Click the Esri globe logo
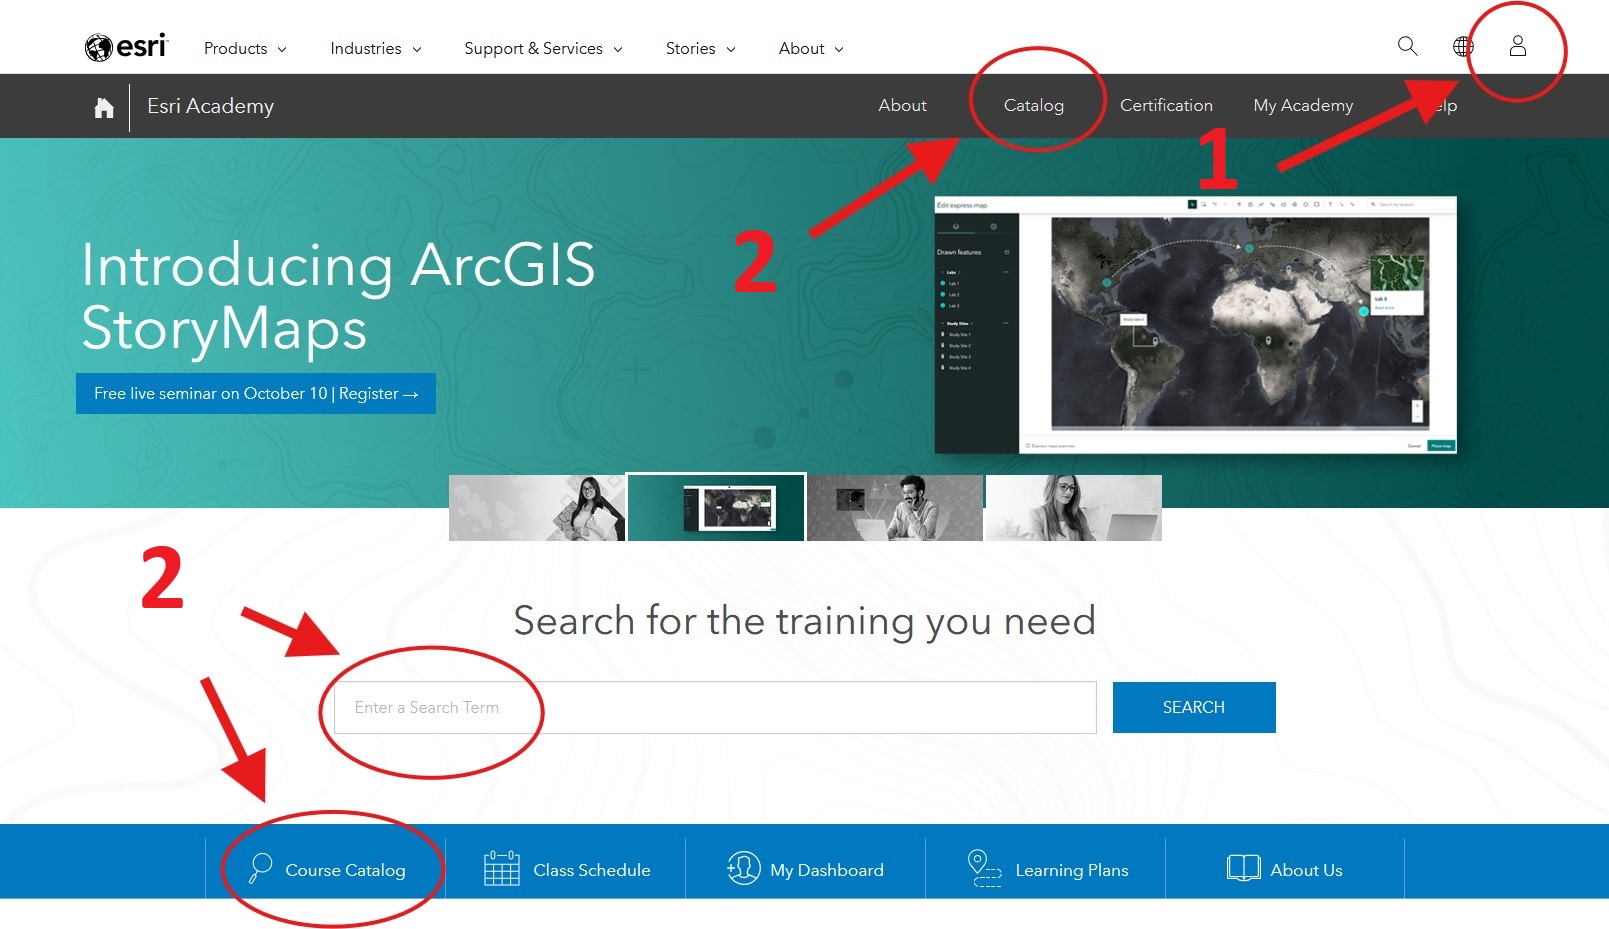Screen dimensions: 1609x929 [x=98, y=48]
